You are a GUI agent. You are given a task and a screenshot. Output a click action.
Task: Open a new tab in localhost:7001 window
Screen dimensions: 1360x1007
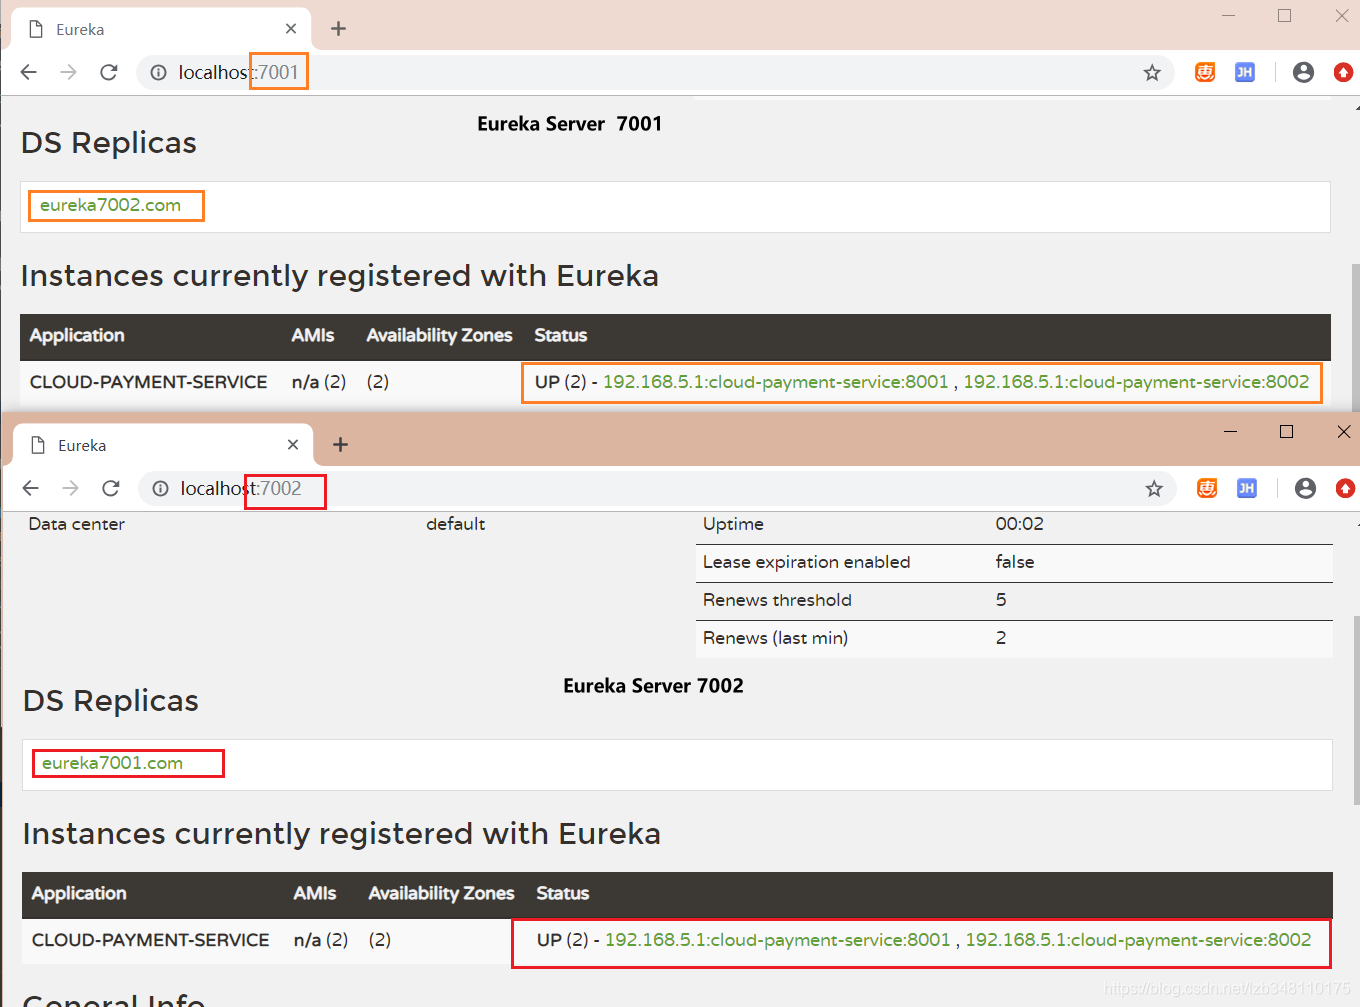(x=338, y=29)
